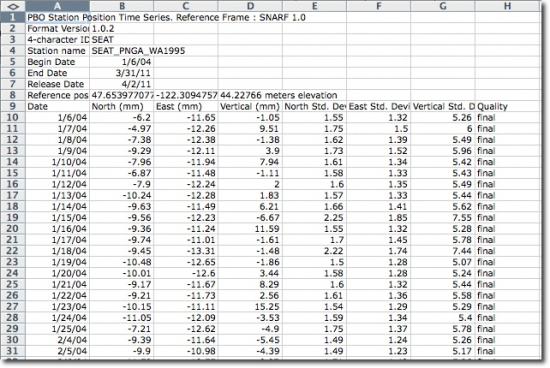Click the '9.51' vertical value cell
The height and width of the screenshot is (368, 550).
[250, 129]
